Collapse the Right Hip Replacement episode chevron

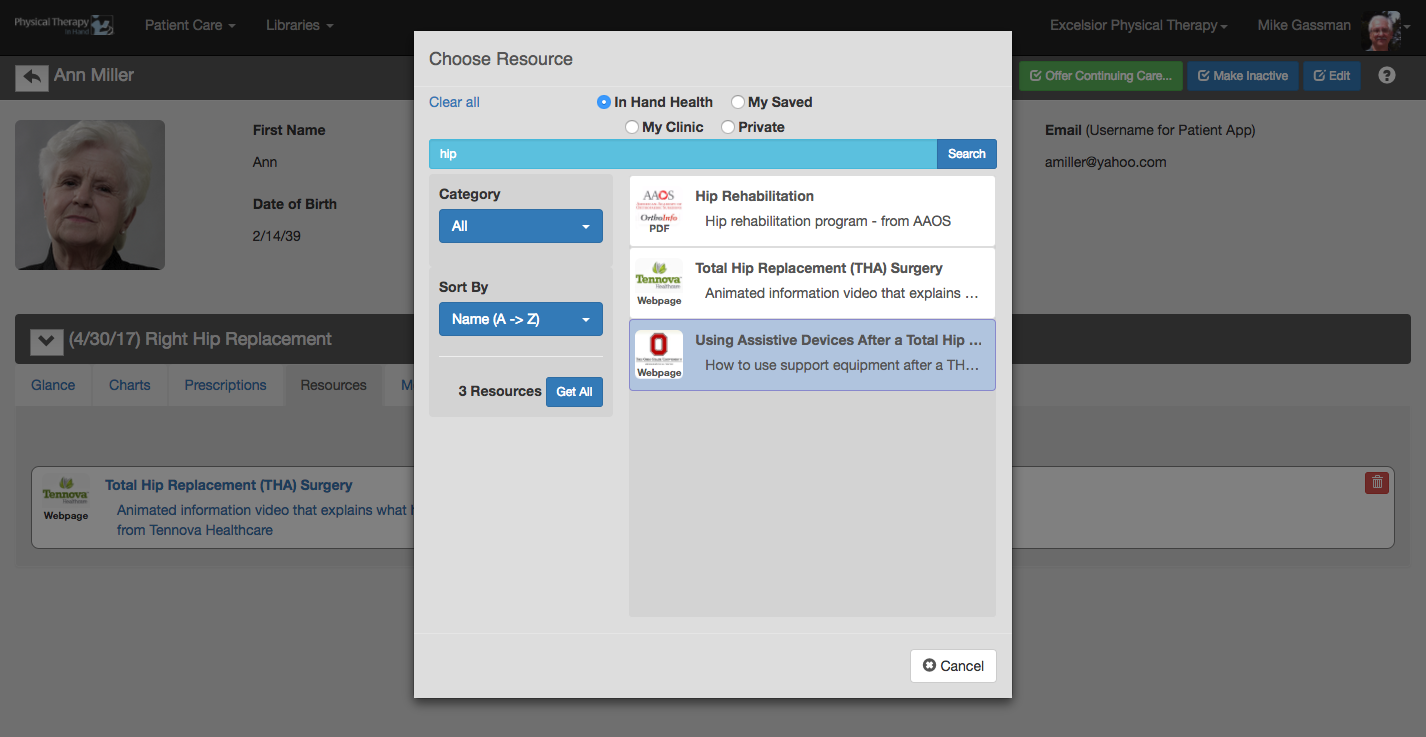point(46,341)
